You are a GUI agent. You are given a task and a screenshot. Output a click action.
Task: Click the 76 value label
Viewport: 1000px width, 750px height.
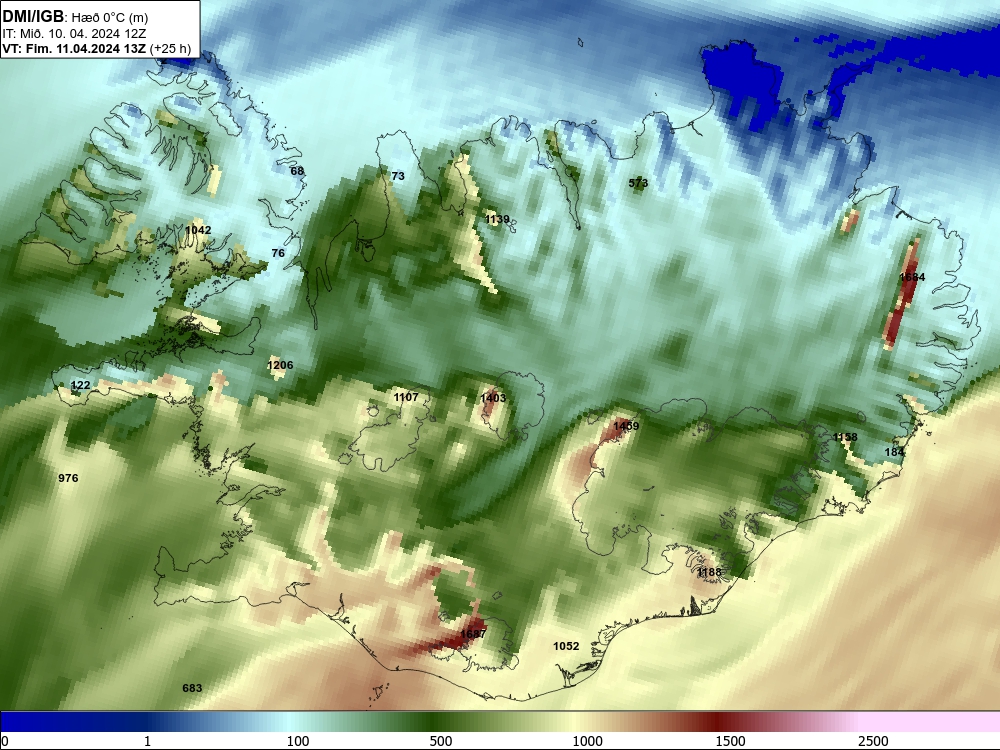coord(278,253)
